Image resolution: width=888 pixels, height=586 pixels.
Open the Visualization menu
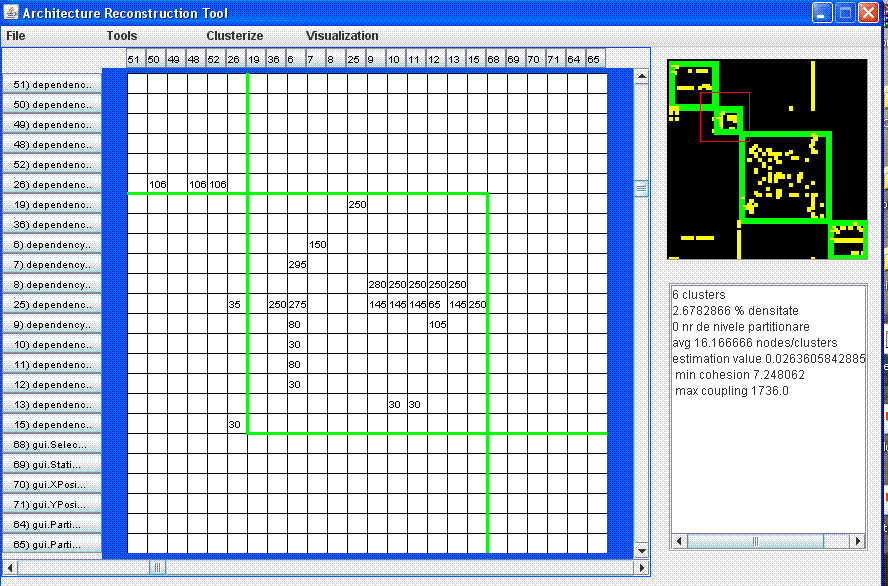(342, 36)
